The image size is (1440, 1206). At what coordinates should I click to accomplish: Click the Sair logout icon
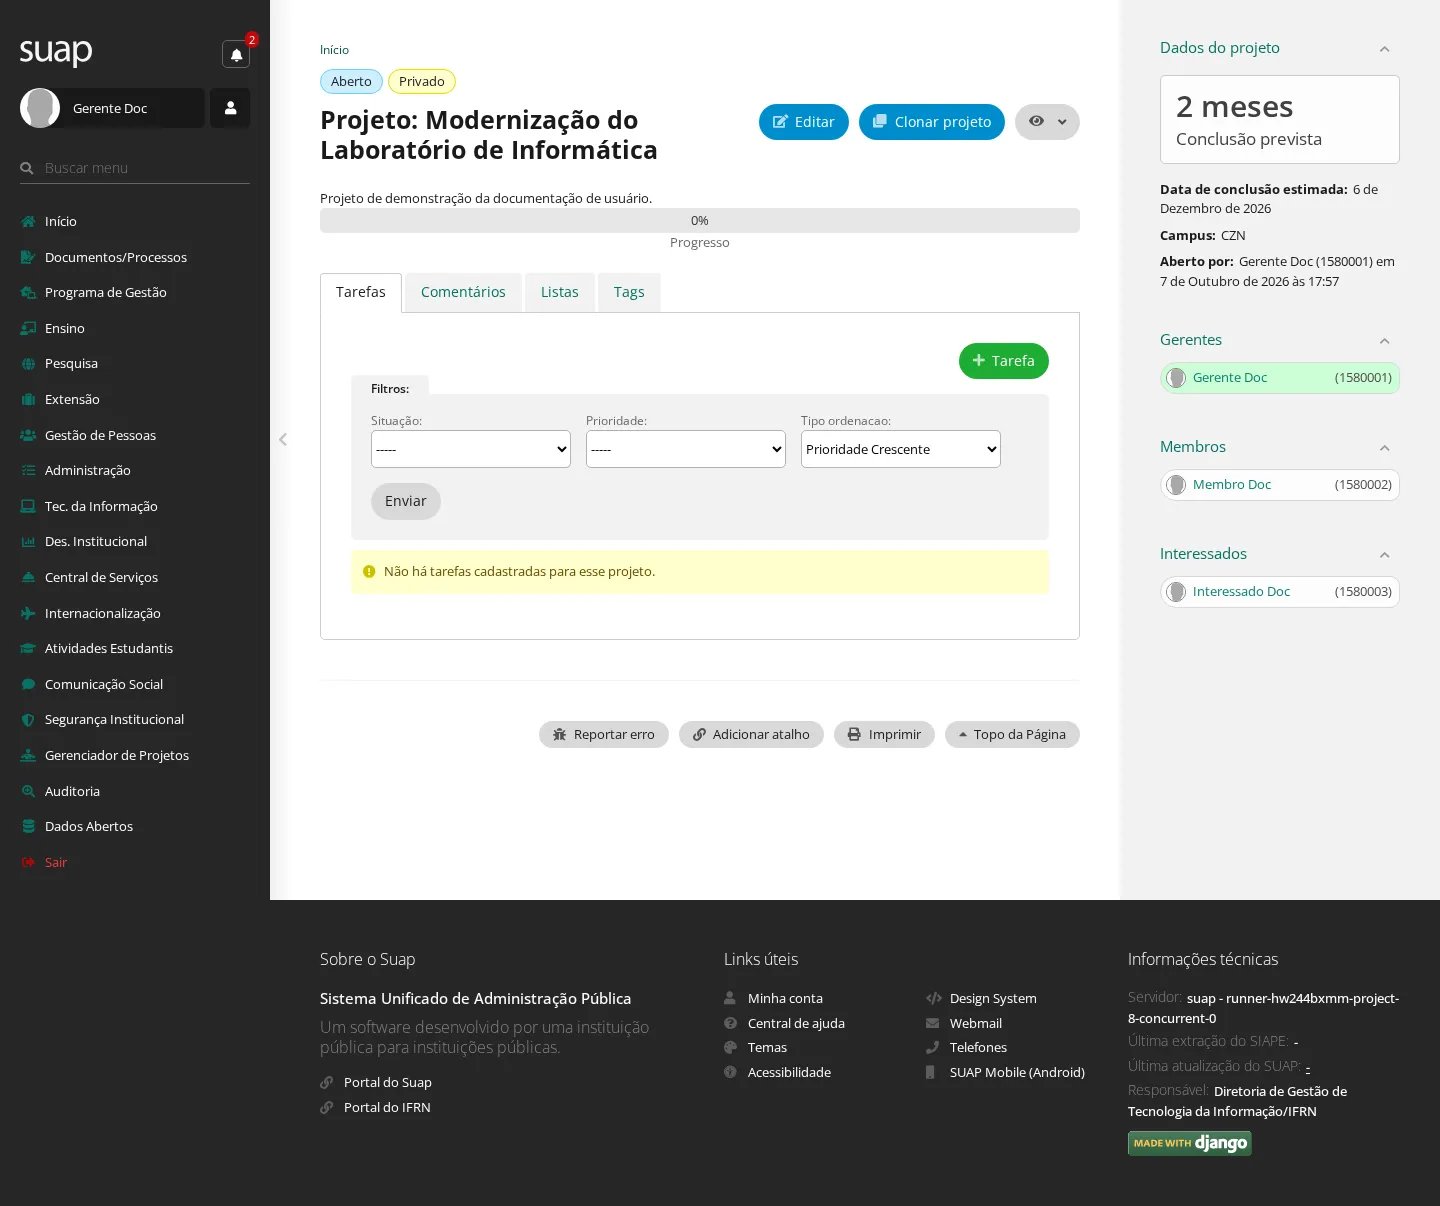[x=28, y=862]
